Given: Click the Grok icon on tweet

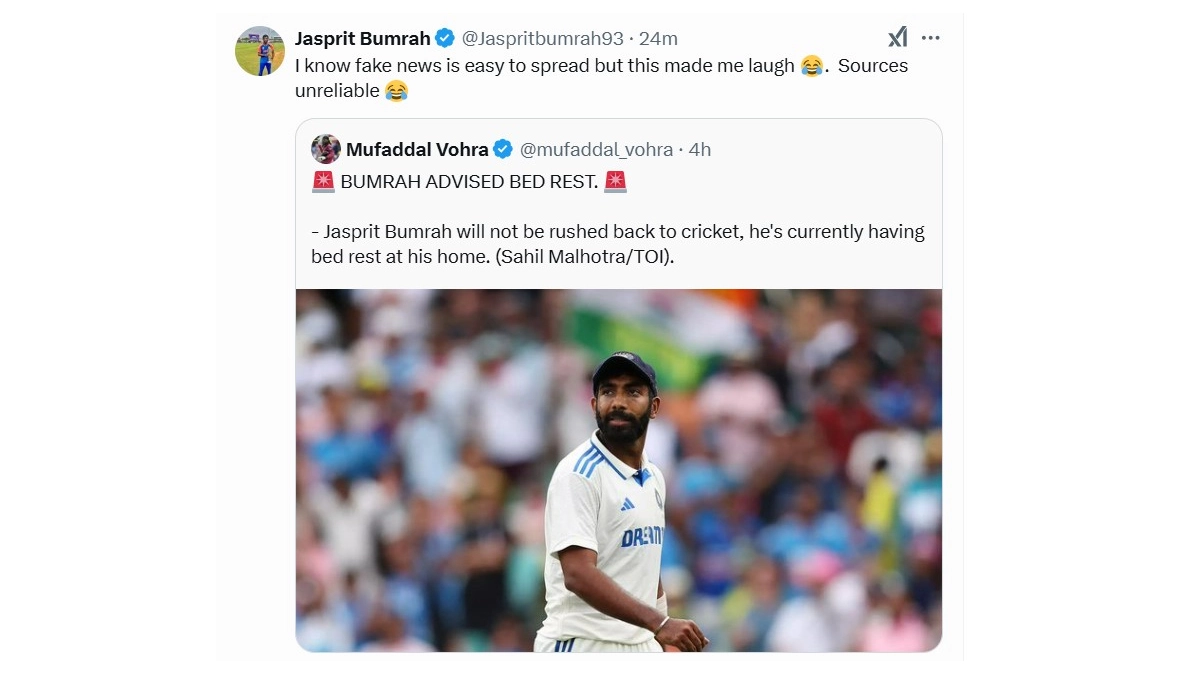Looking at the screenshot, I should point(898,38).
